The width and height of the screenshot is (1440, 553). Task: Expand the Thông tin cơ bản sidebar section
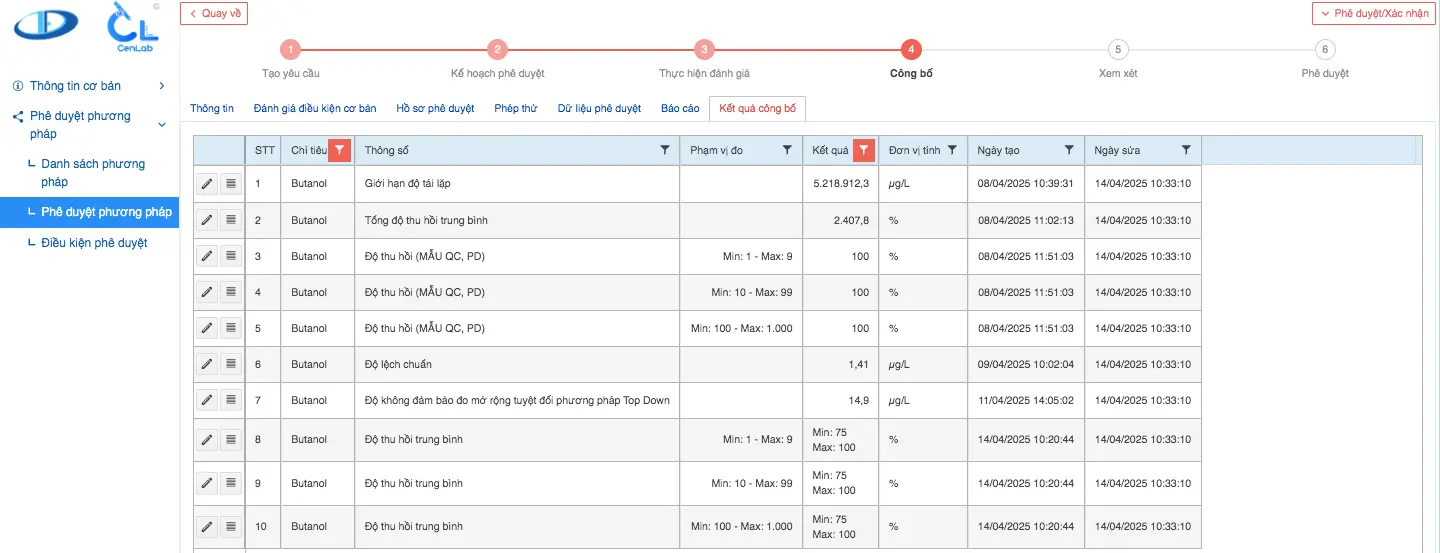click(89, 86)
